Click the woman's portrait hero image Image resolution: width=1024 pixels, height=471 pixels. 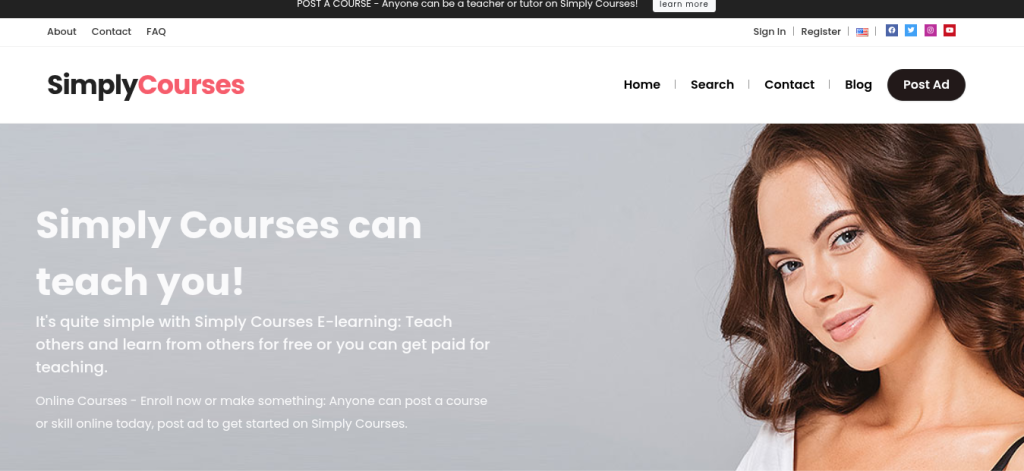[x=872, y=297]
